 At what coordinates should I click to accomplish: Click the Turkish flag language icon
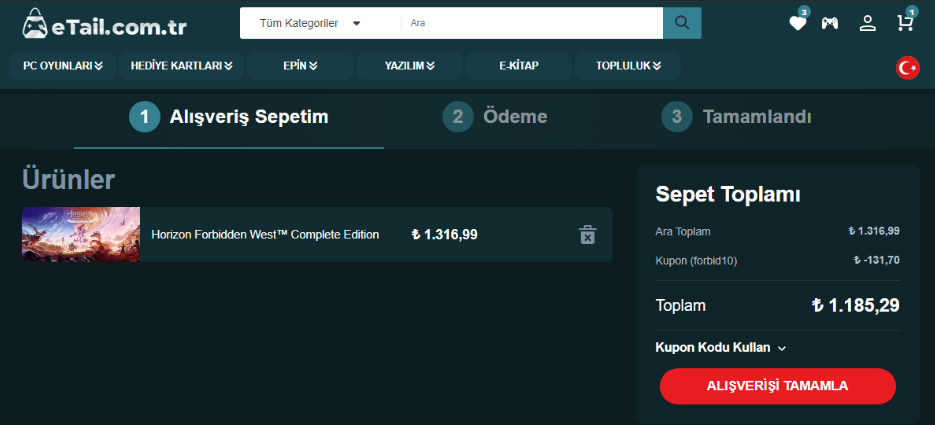coord(908,68)
